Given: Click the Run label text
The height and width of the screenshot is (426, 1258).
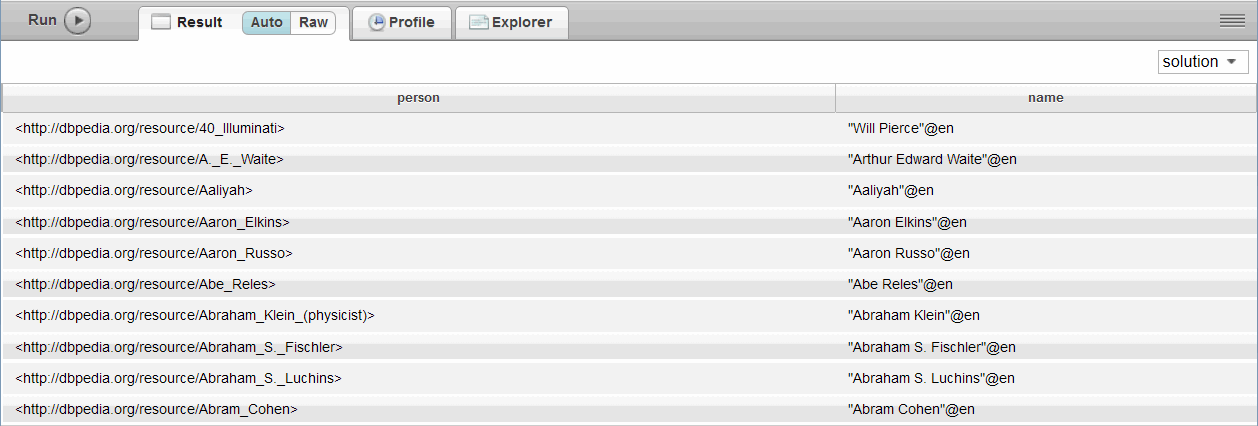Looking at the screenshot, I should pyautogui.click(x=42, y=20).
